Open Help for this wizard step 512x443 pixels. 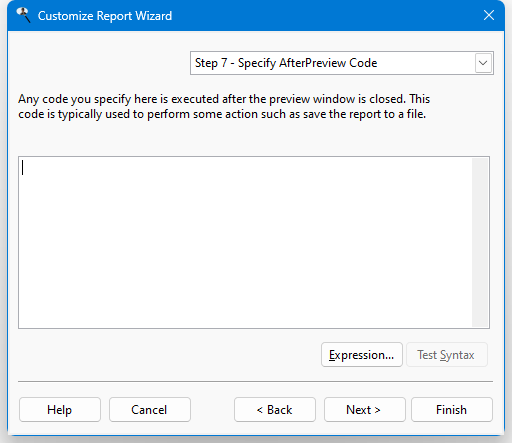[x=60, y=409]
